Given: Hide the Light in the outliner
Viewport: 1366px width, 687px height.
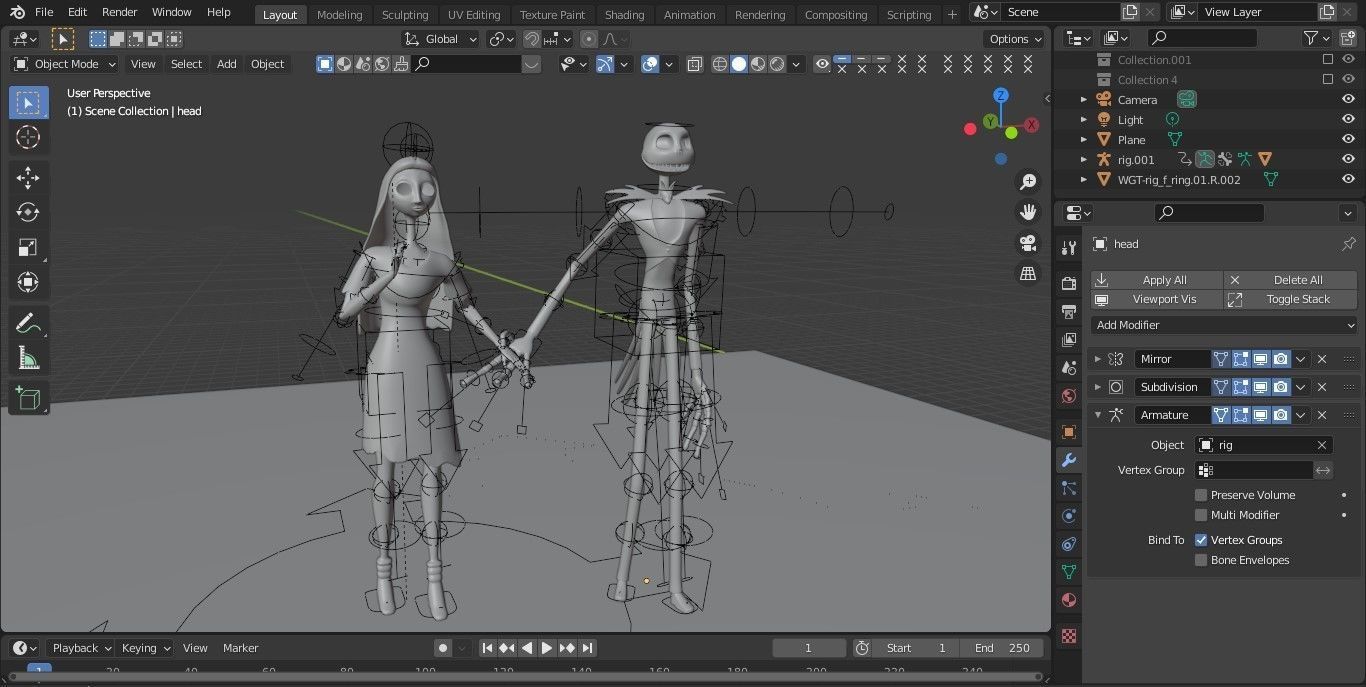Looking at the screenshot, I should [1348, 120].
